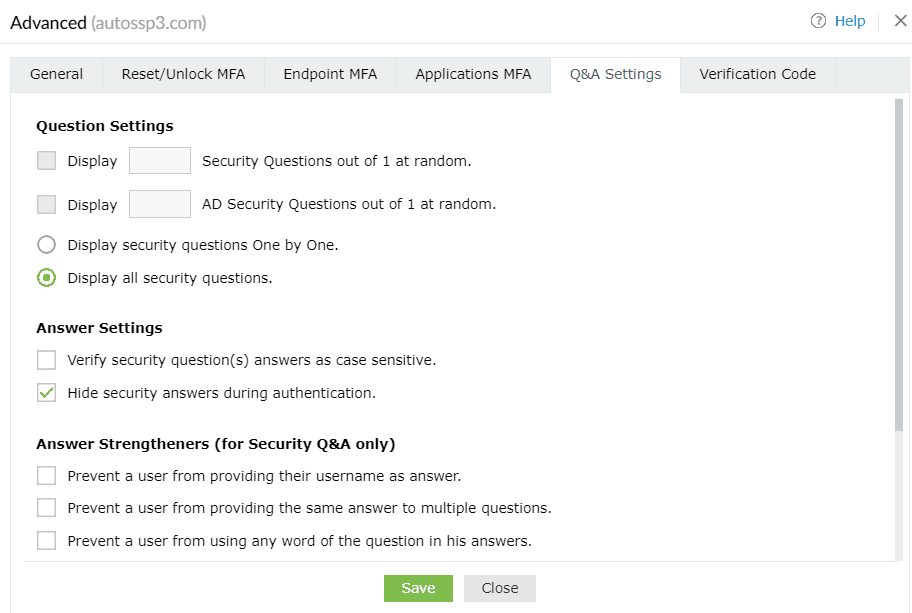Select the Q&A Settings tab

615,74
